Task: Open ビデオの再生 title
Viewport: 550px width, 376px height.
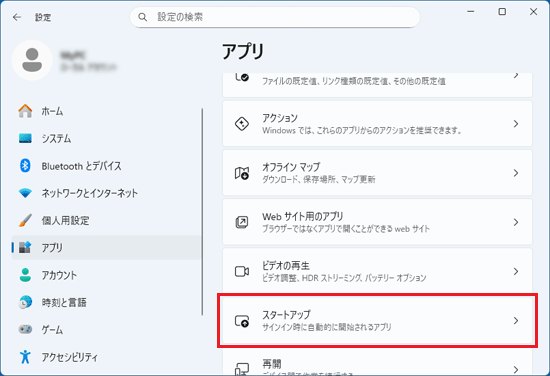Action: 286,266
